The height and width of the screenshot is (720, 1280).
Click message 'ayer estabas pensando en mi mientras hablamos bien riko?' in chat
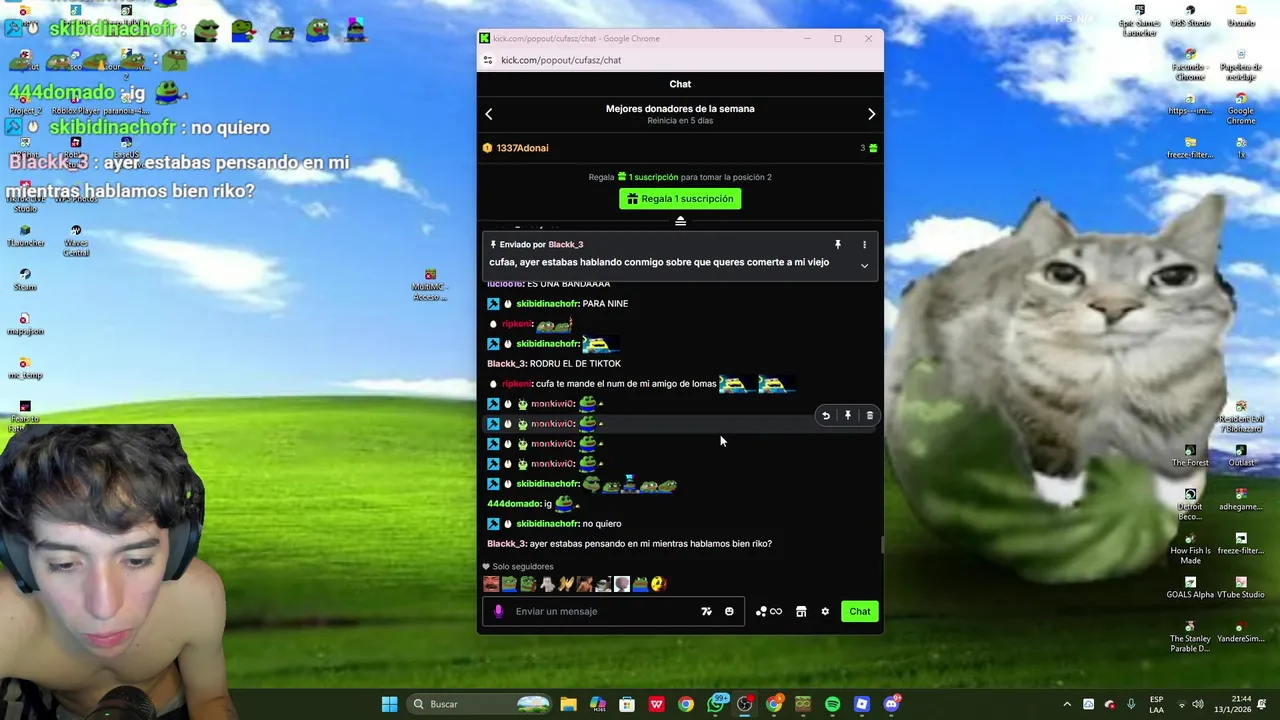[651, 544]
